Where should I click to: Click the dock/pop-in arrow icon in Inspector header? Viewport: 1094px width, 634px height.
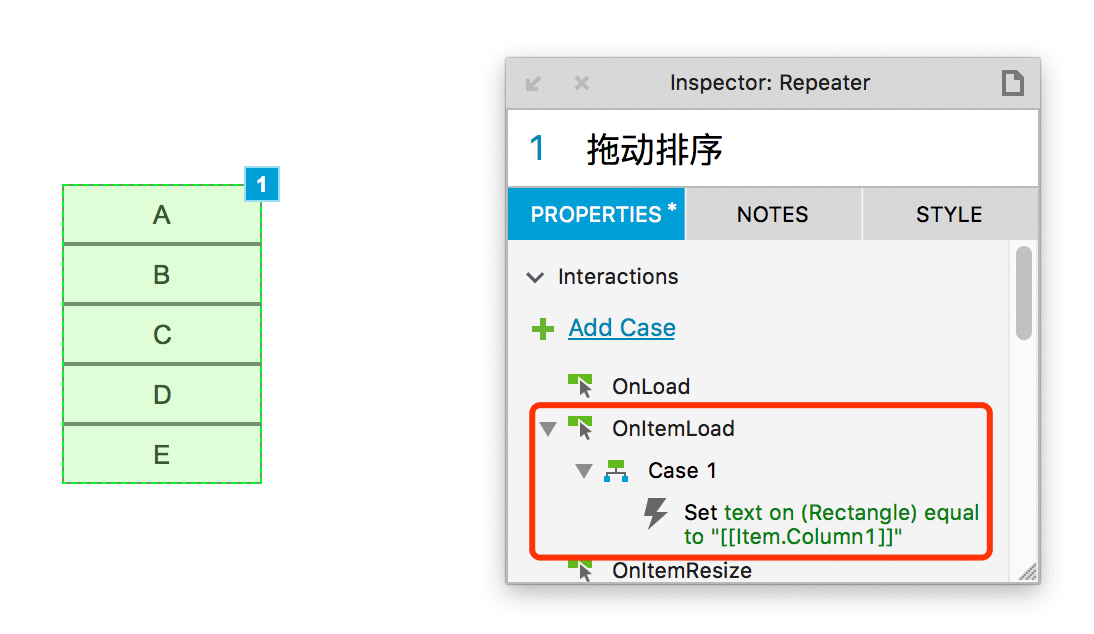pos(534,84)
